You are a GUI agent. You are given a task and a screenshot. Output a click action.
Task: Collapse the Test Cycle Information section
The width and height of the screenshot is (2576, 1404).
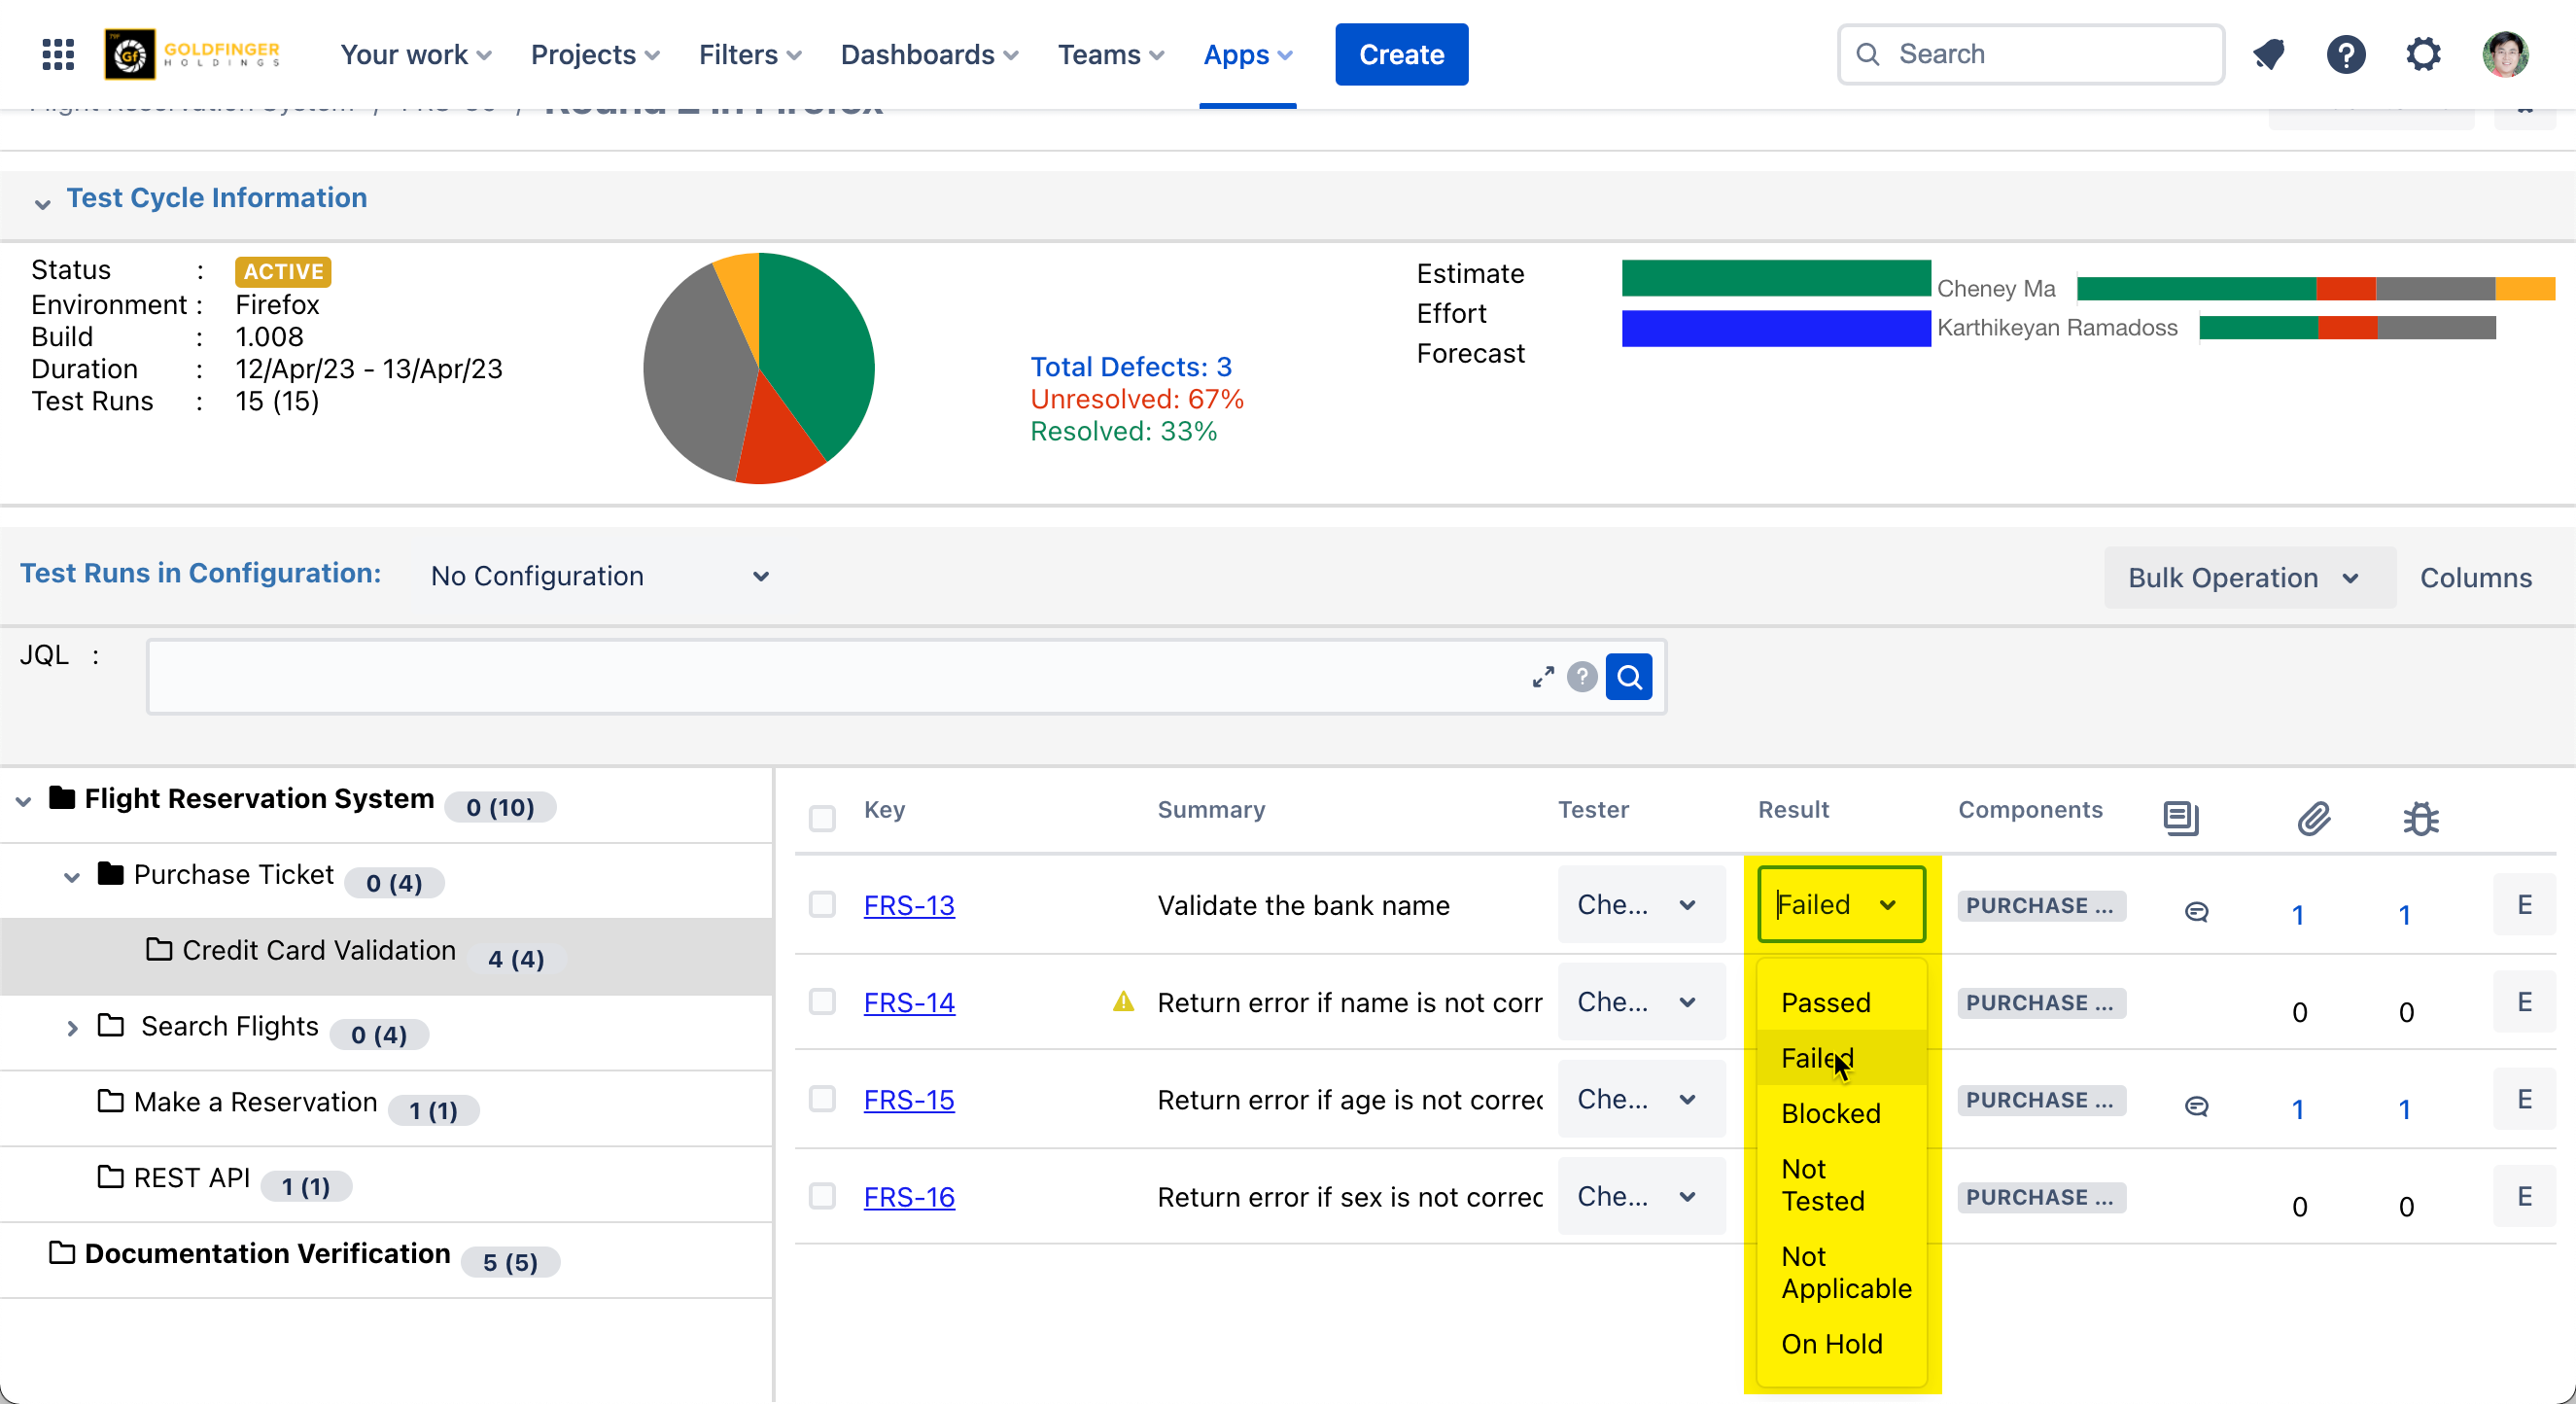42,203
